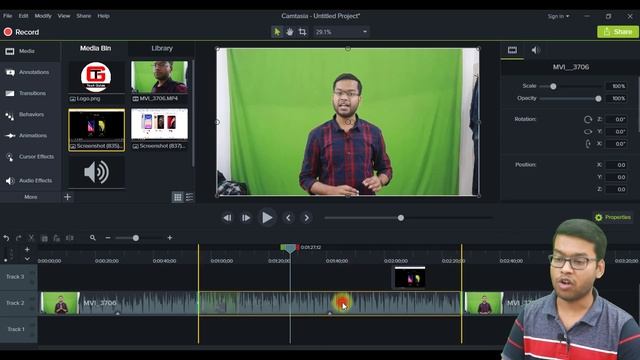Click the add media plus button
This screenshot has height=360, width=640.
click(x=67, y=197)
